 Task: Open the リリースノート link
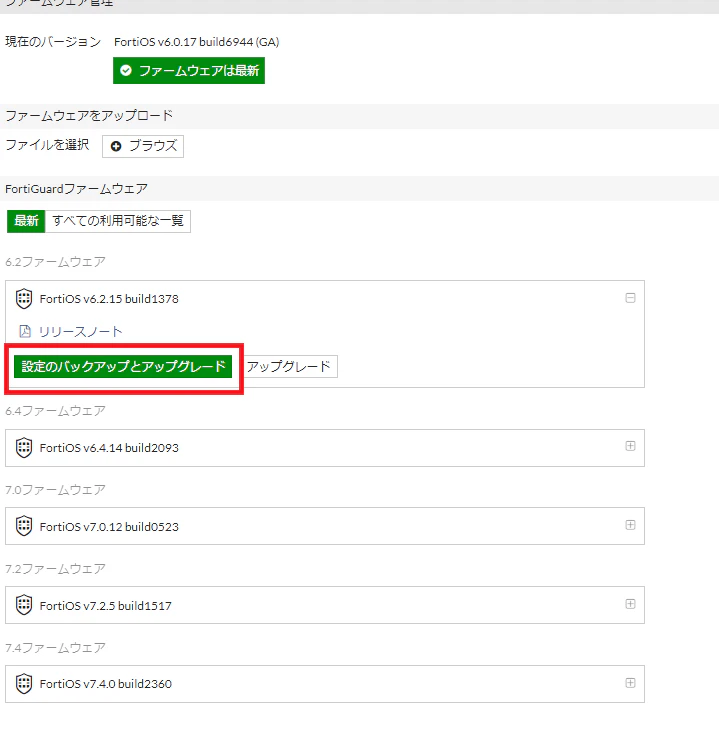click(80, 332)
